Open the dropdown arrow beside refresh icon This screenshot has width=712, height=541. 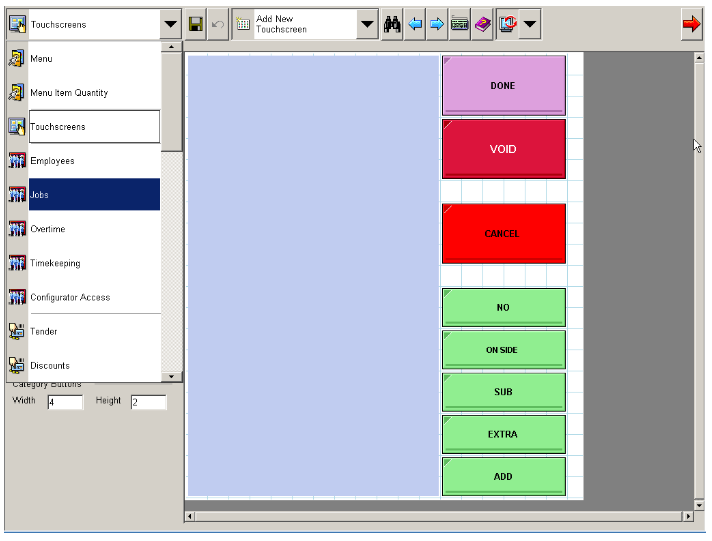click(x=530, y=24)
